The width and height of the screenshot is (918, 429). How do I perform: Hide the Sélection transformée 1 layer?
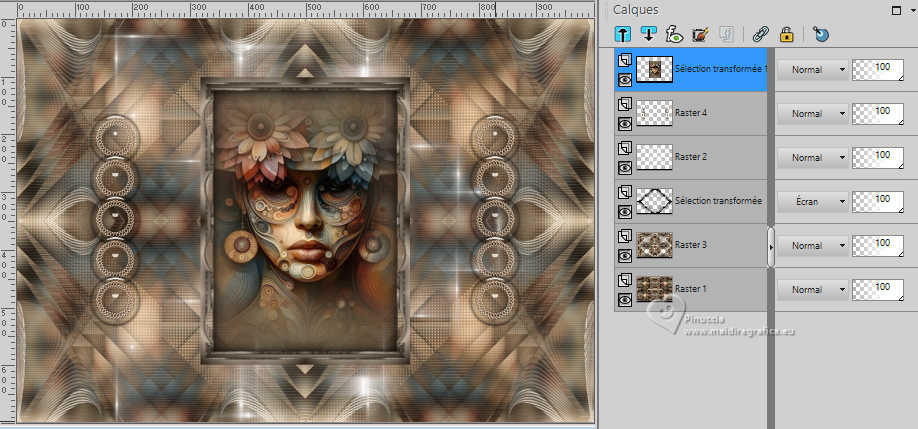624,79
